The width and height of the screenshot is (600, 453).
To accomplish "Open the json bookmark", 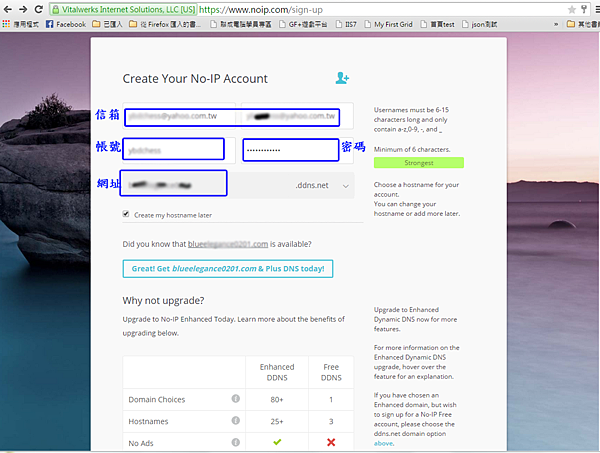I will point(479,24).
